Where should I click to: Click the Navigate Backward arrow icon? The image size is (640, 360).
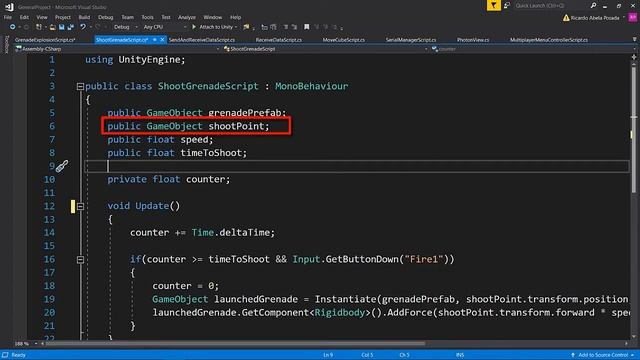pos(12,27)
